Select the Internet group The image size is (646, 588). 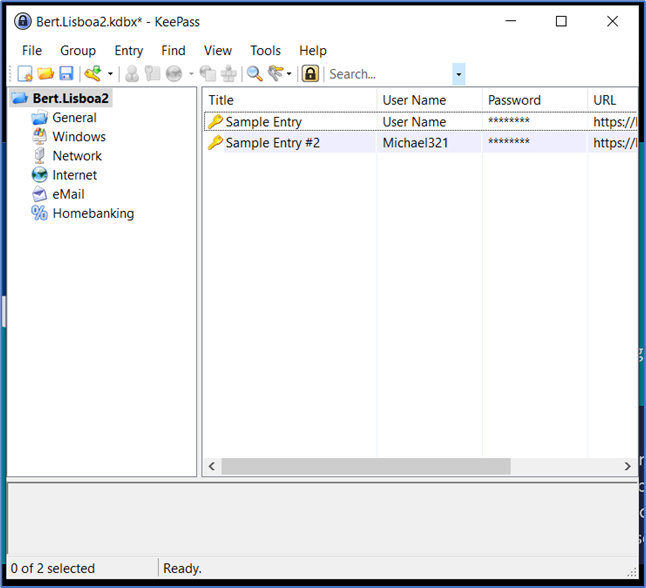(75, 175)
